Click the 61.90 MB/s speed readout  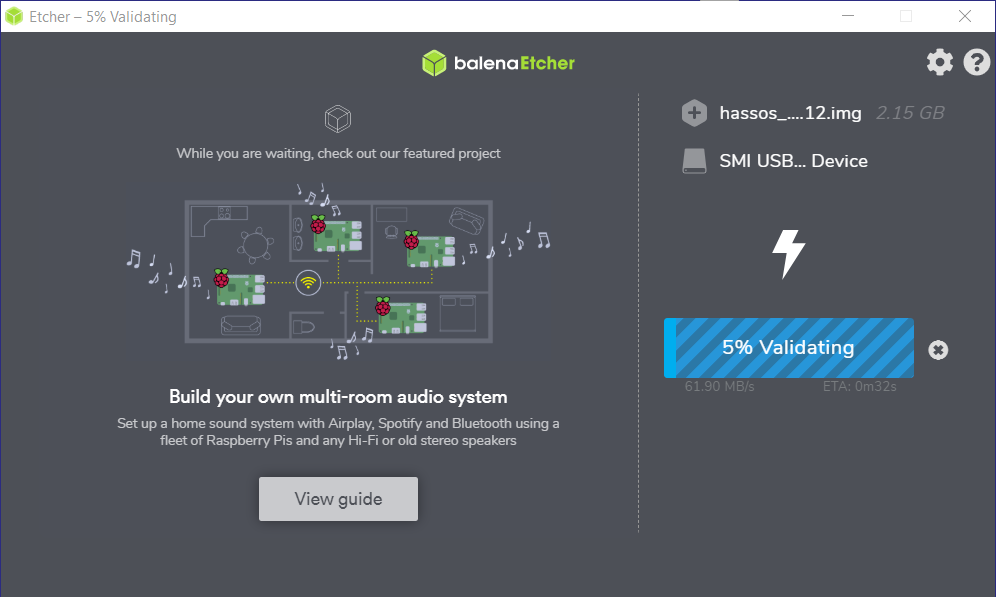click(720, 386)
